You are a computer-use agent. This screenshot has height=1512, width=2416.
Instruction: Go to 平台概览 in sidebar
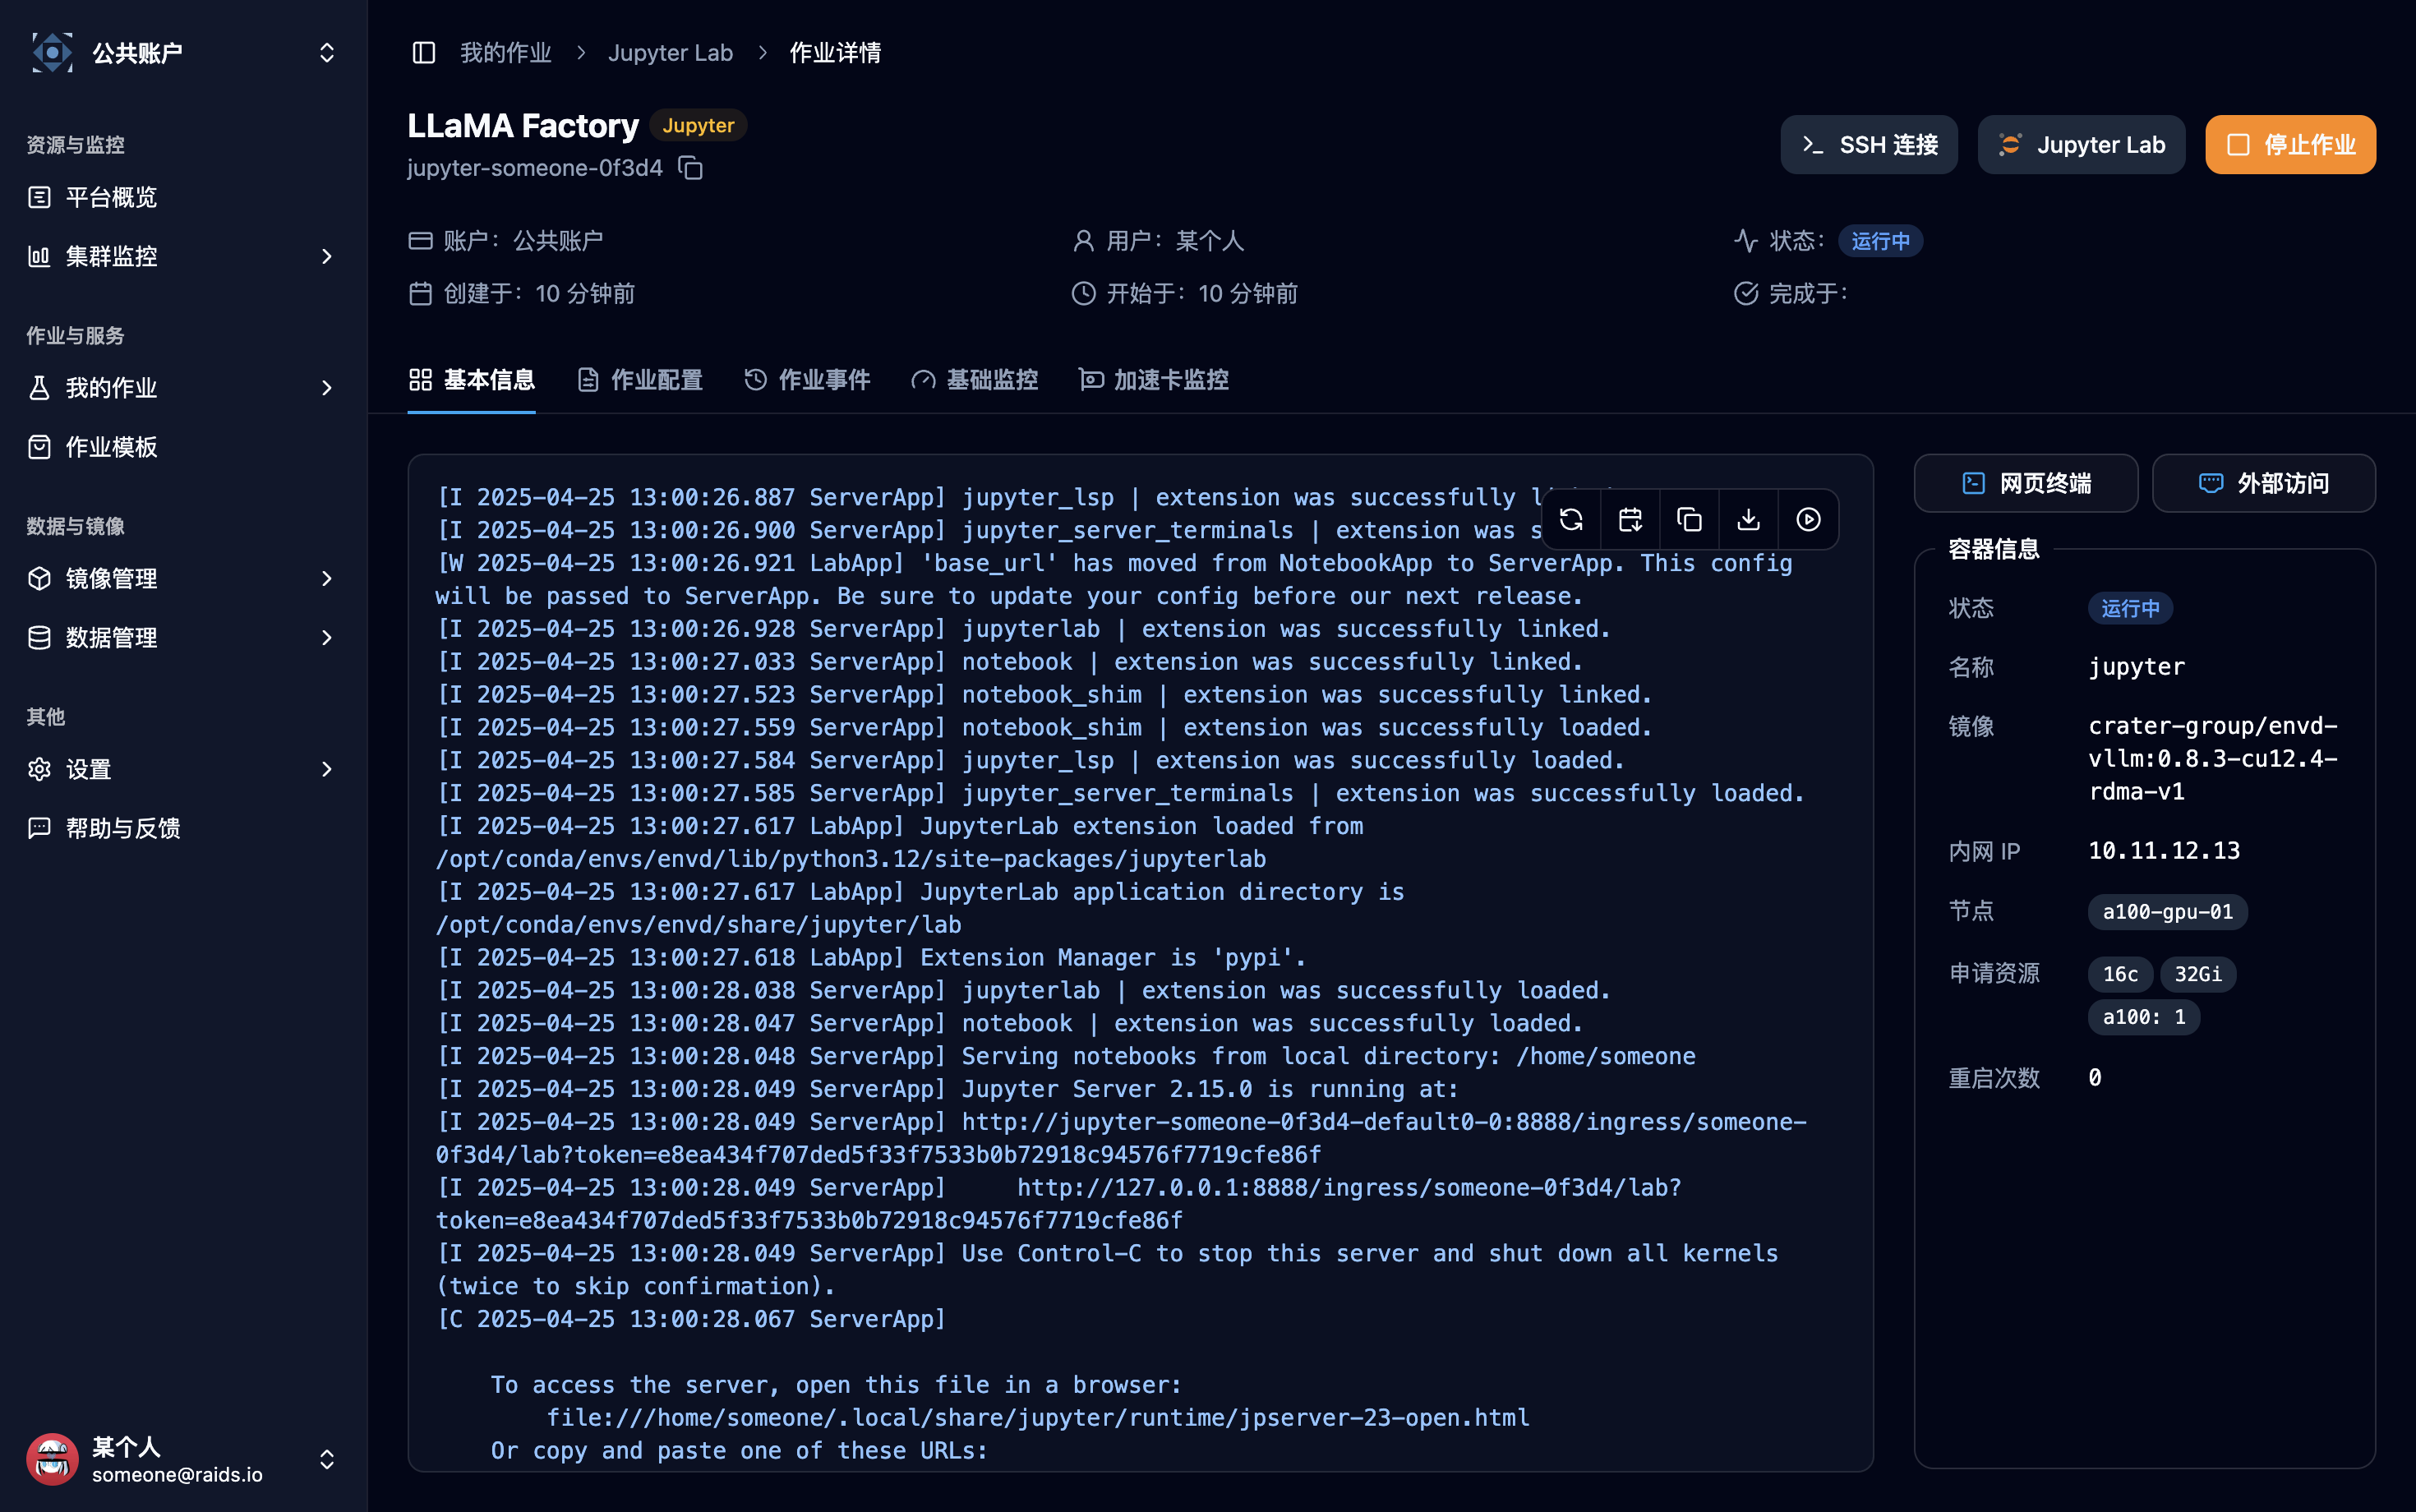click(x=182, y=197)
